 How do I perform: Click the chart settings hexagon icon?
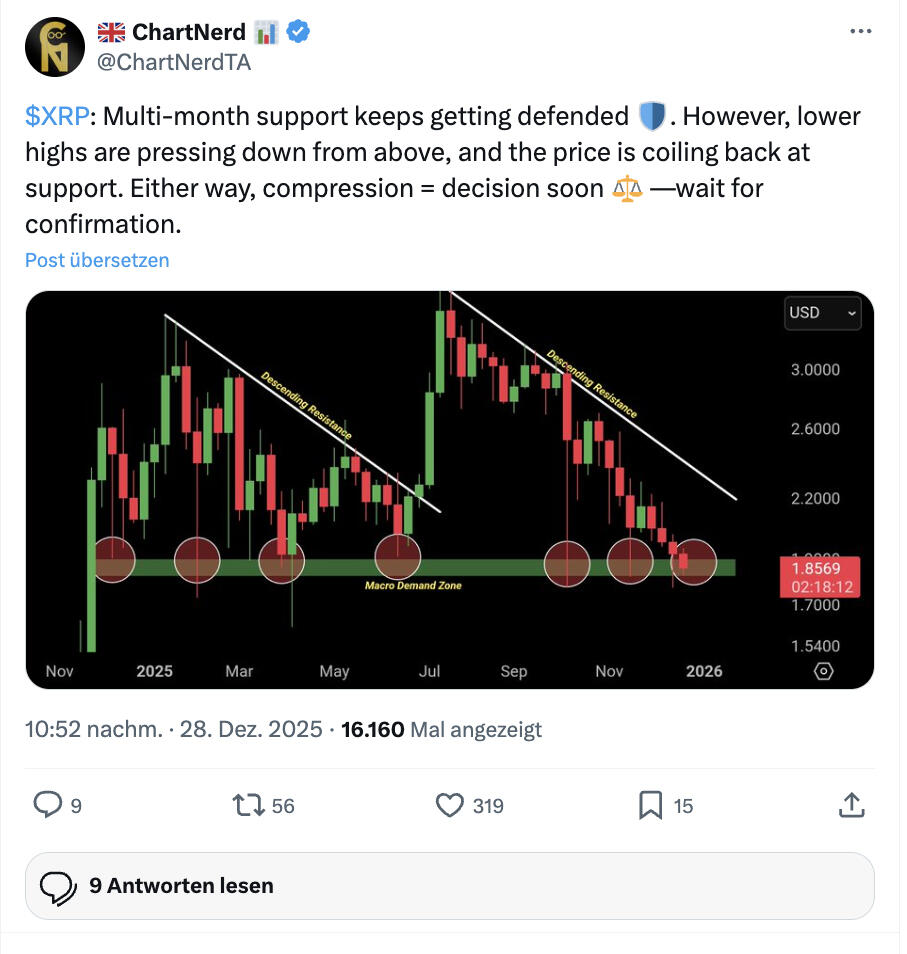[x=823, y=671]
